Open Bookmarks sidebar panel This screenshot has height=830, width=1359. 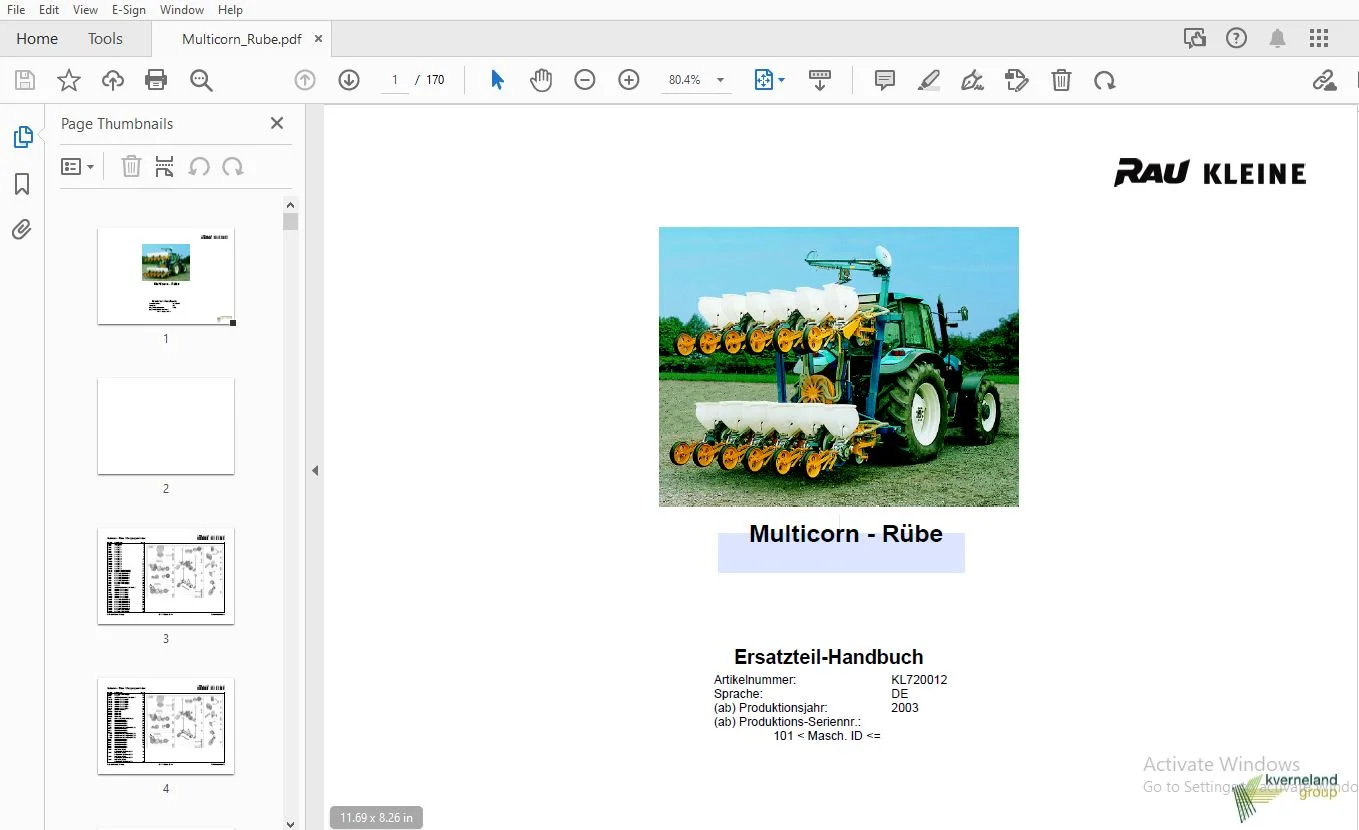[22, 184]
